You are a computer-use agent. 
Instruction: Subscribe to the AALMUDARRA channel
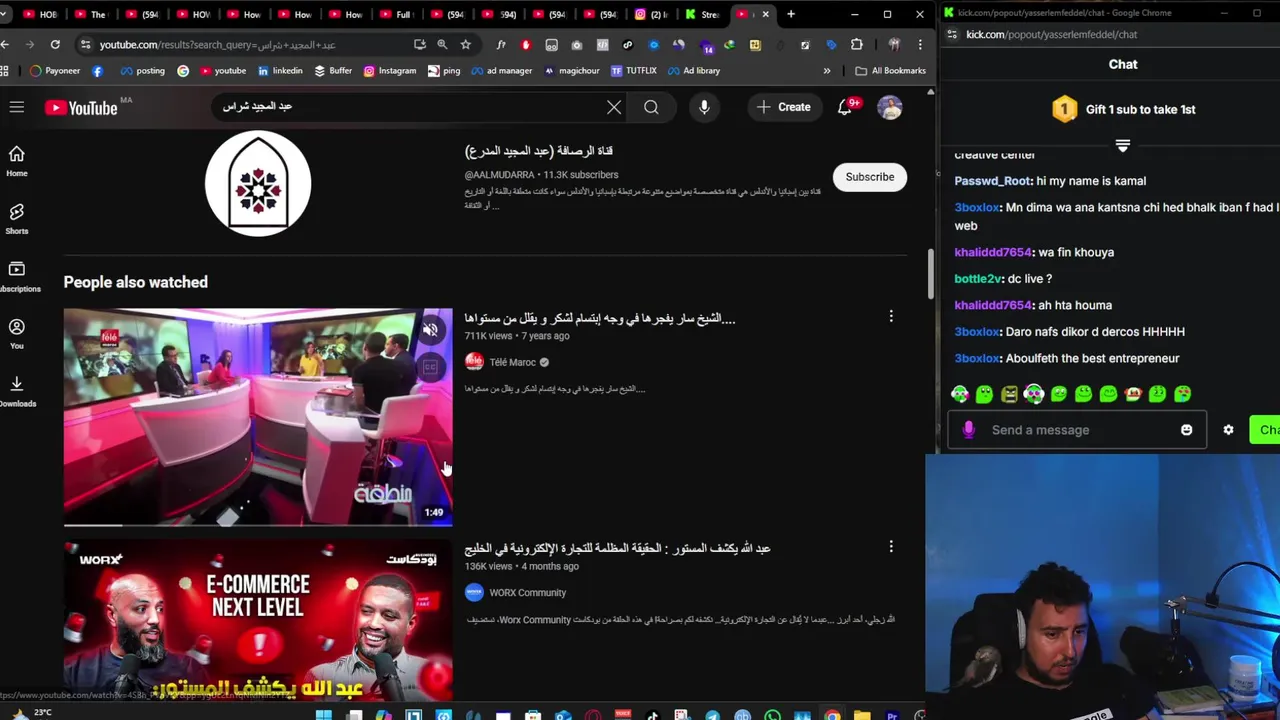[x=870, y=177]
